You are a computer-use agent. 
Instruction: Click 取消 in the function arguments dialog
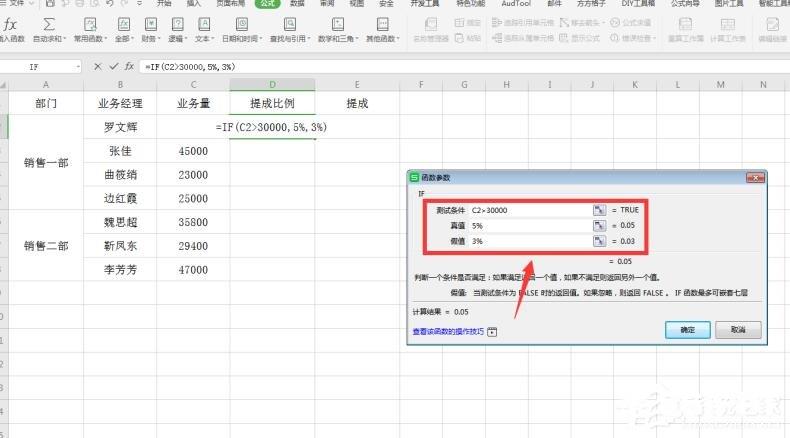tap(738, 330)
